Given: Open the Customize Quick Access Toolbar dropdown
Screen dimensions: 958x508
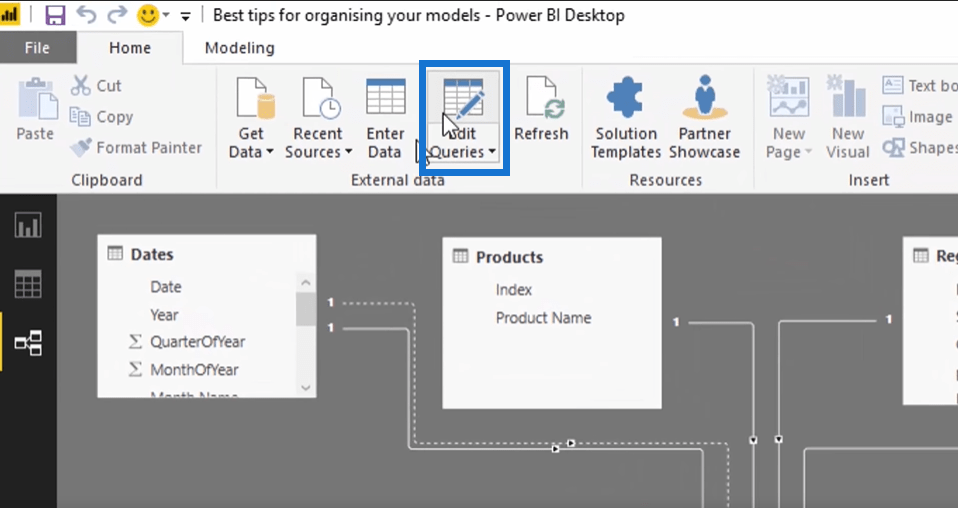Looking at the screenshot, I should (185, 17).
